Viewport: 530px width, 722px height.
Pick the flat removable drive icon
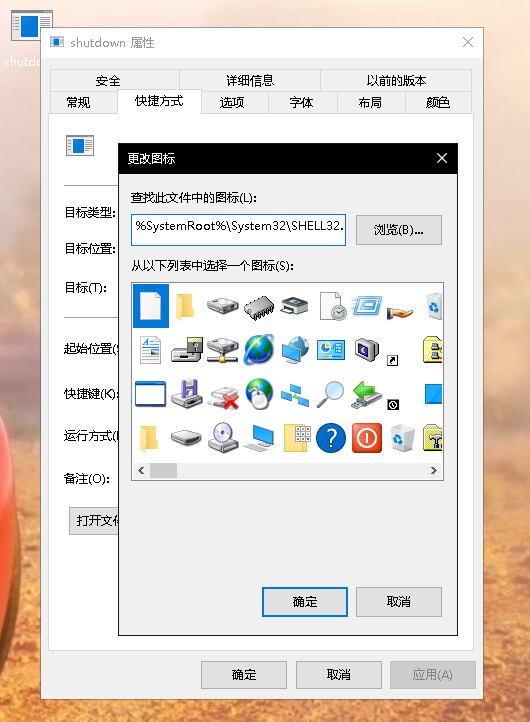pos(186,437)
